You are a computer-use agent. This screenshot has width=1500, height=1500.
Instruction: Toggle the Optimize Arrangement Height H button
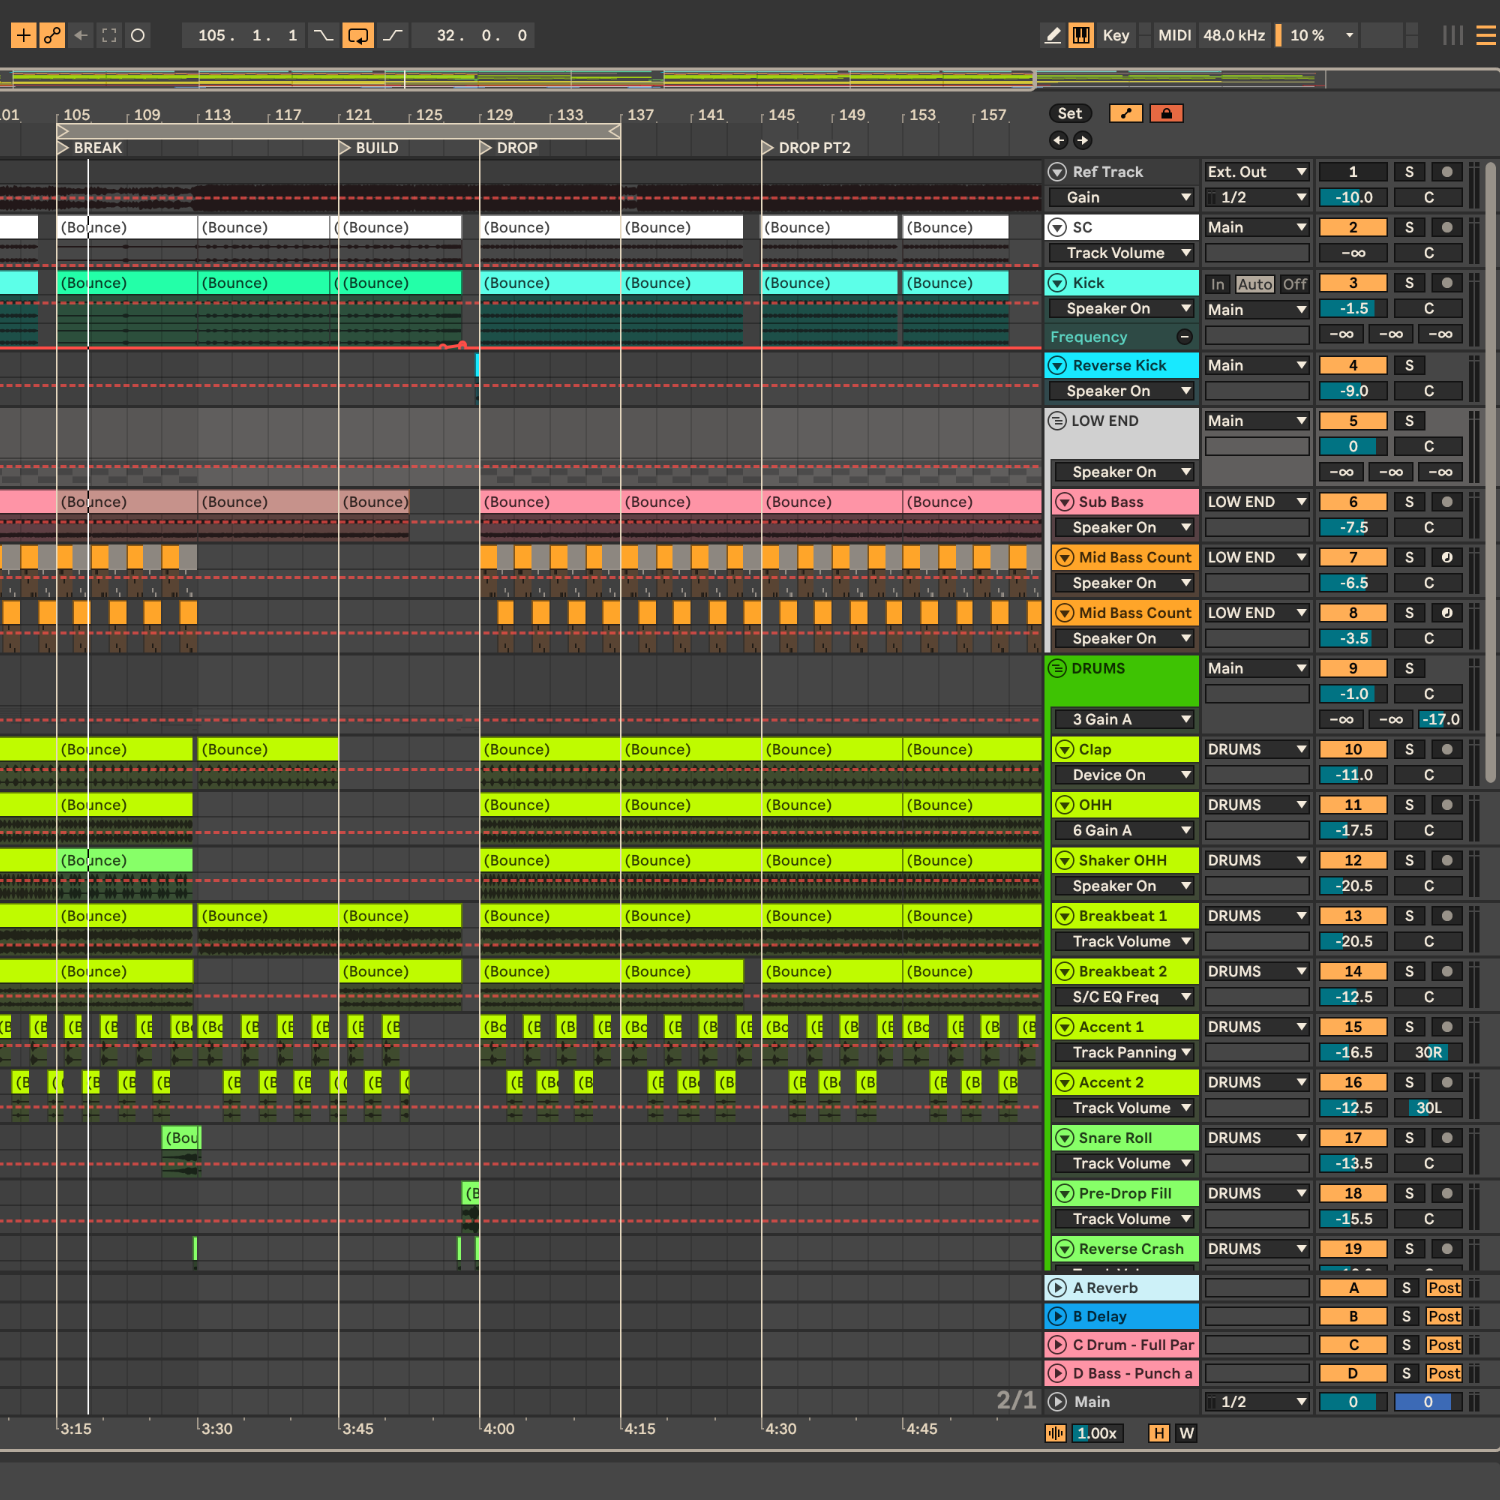(x=1158, y=1433)
